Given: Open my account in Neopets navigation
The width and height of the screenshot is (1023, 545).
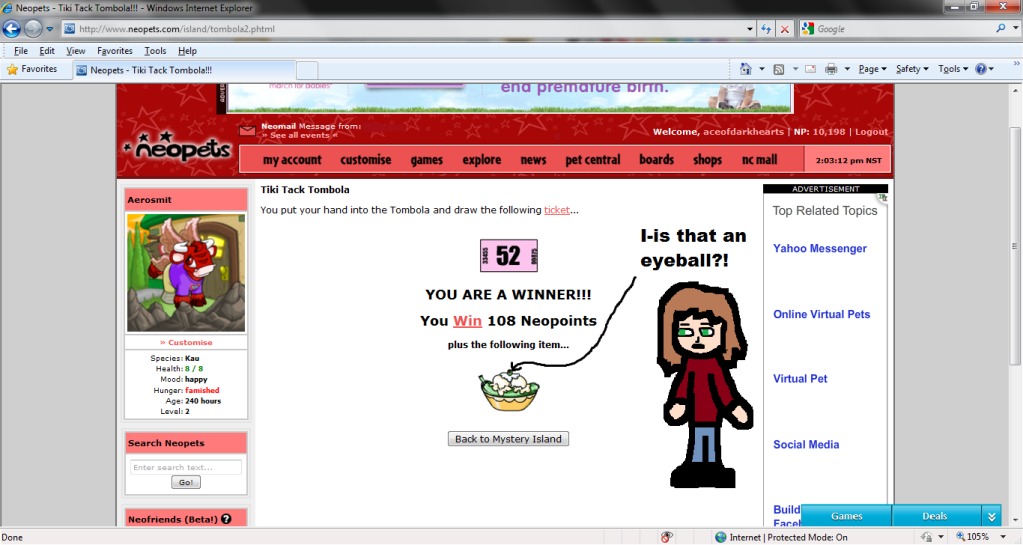Looking at the screenshot, I should (292, 160).
